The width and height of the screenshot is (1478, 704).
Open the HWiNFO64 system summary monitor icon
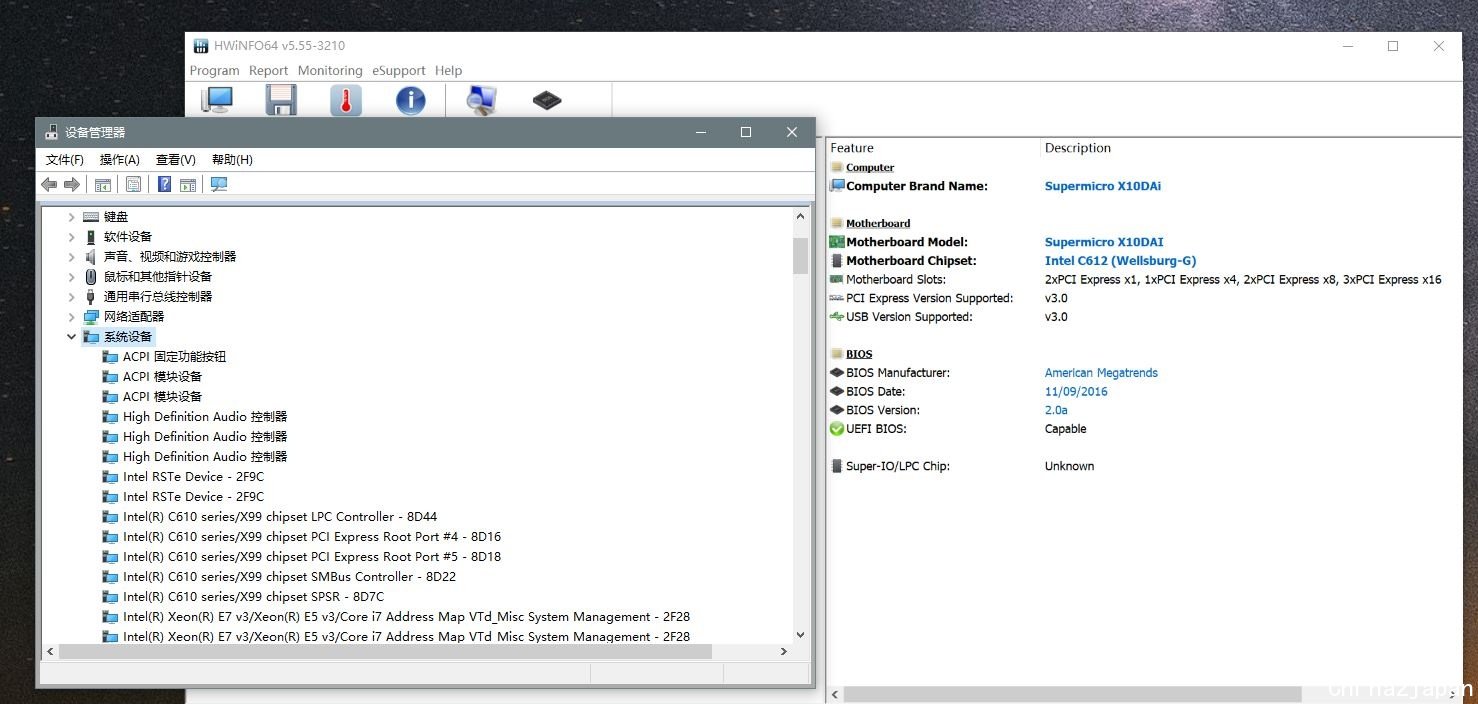217,100
